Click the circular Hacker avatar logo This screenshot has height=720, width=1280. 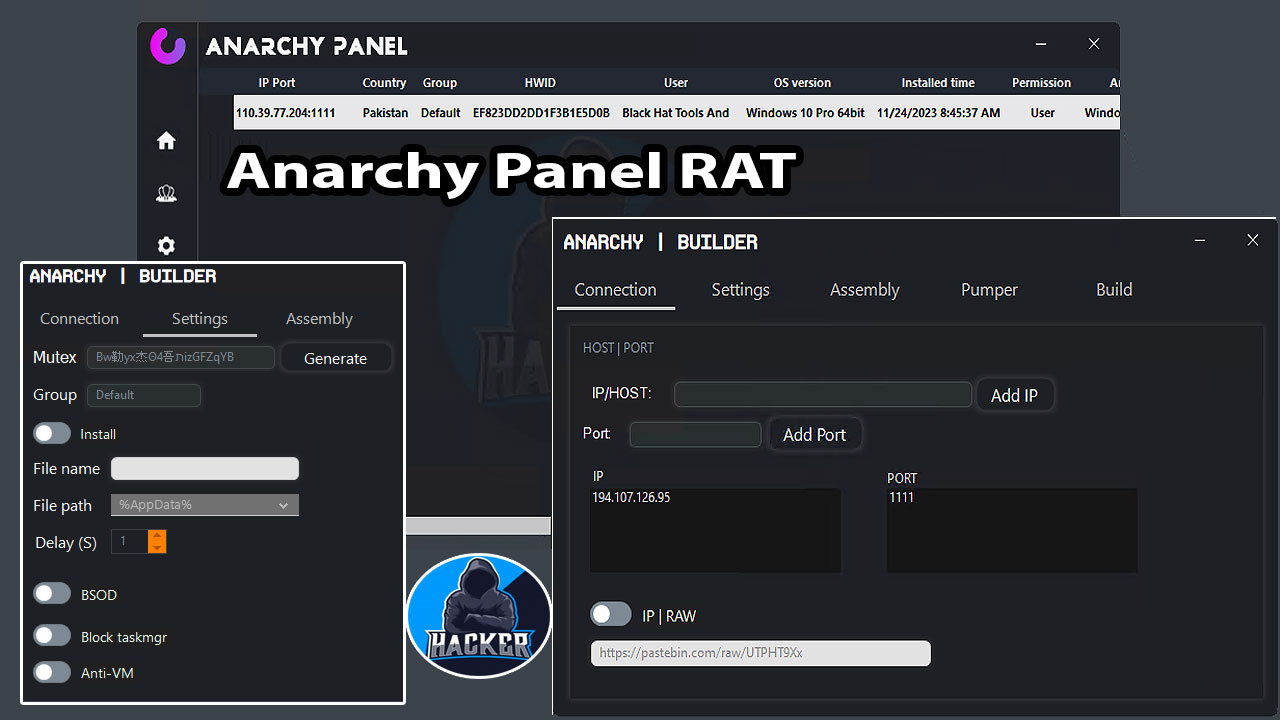[479, 615]
